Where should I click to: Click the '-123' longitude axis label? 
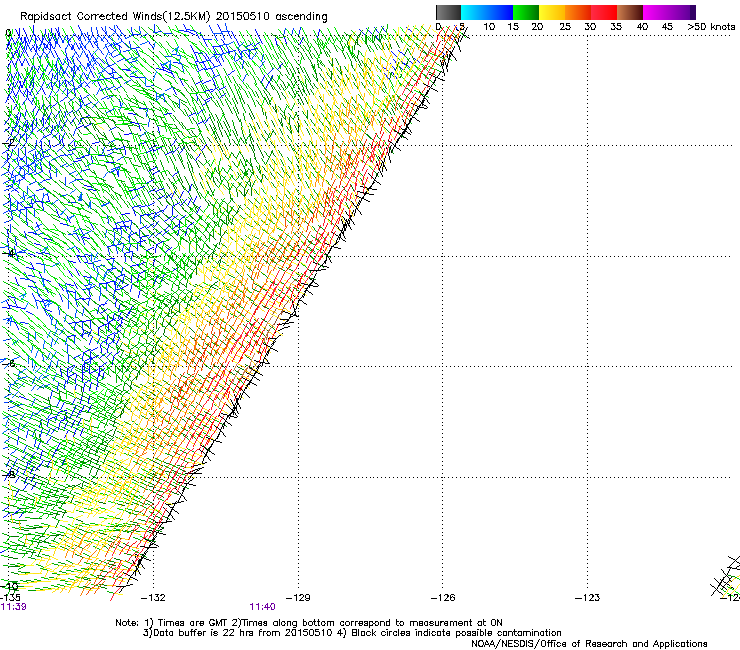[x=588, y=598]
